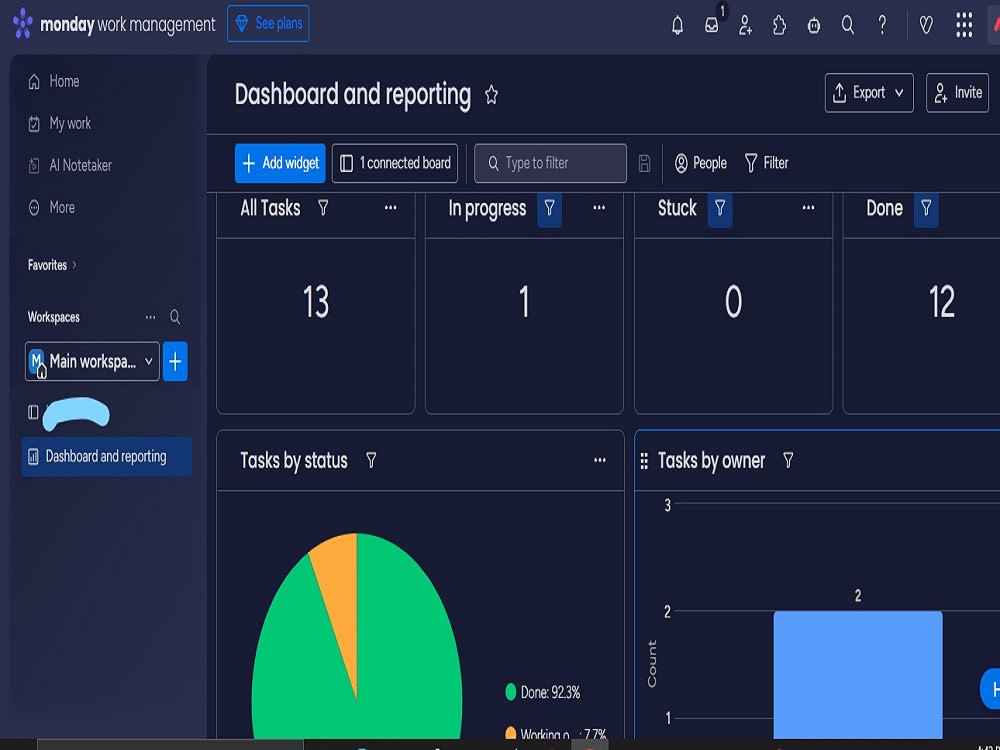
Task: Click the All Tasks count 13
Action: [x=316, y=302]
